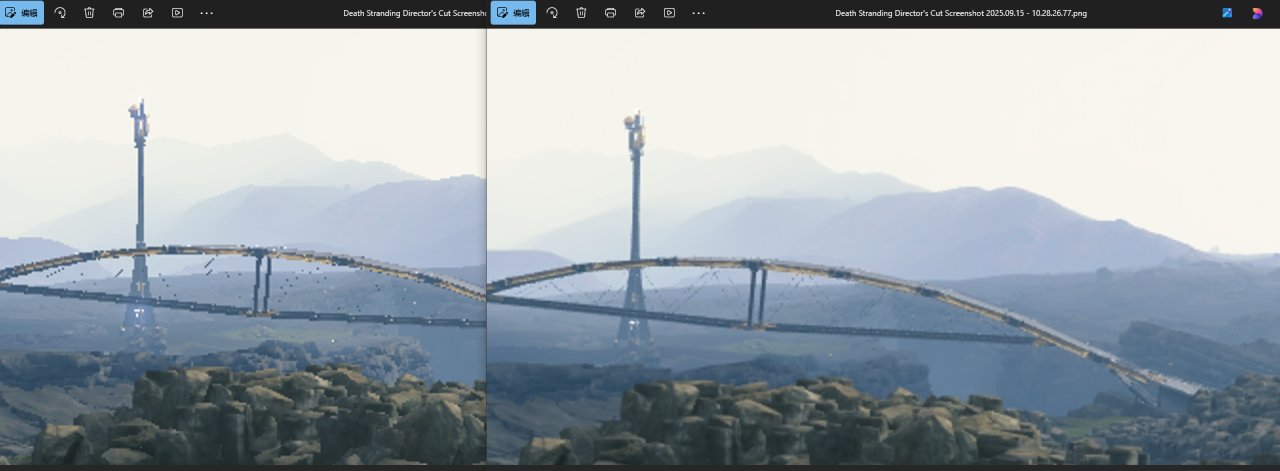The image size is (1280, 471).
Task: Print the photo from the right Photos window
Action: point(610,13)
